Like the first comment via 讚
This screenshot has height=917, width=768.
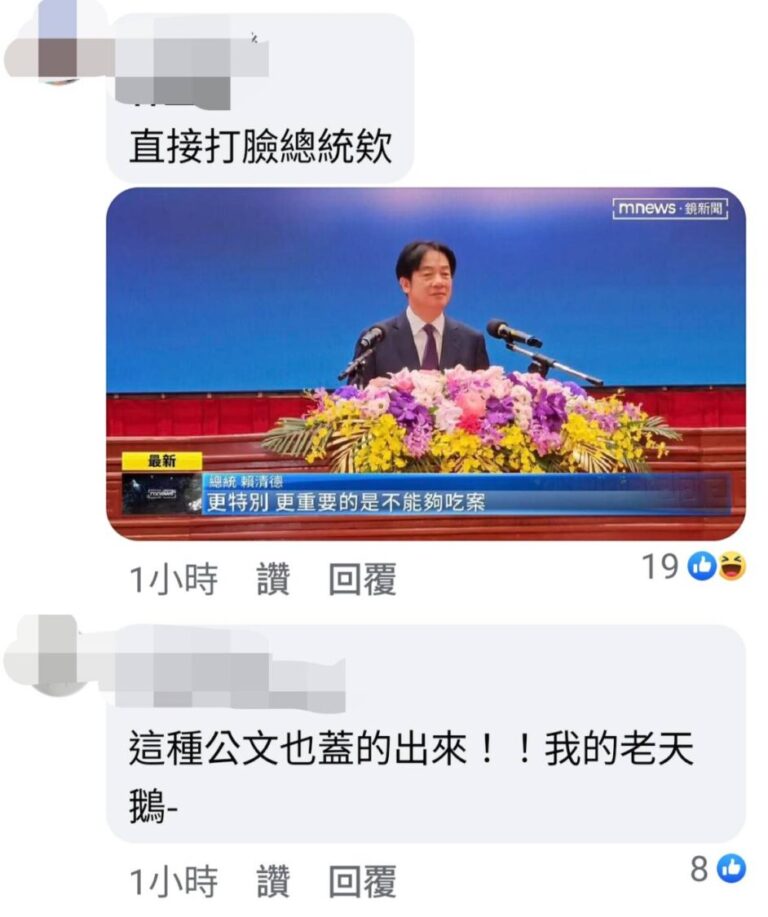(274, 579)
